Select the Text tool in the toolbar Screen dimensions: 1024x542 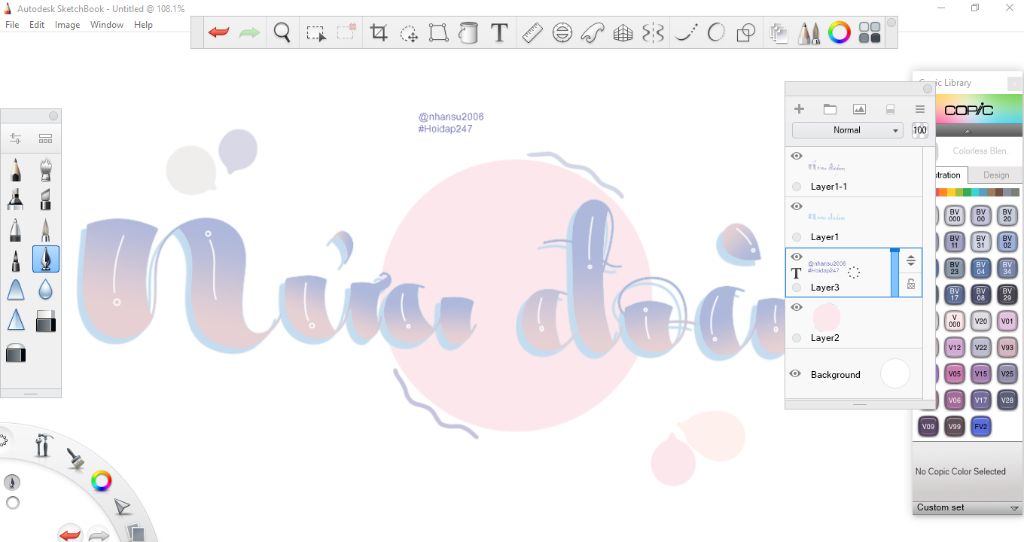point(499,32)
